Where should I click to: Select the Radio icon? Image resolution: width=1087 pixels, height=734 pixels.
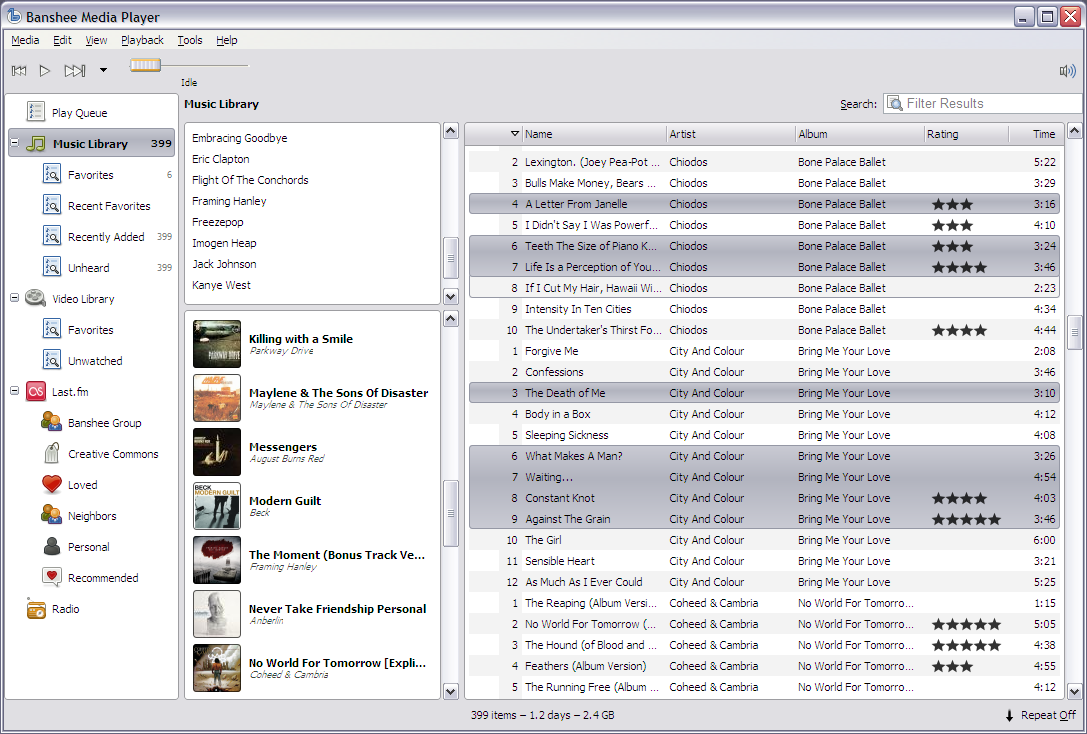coord(36,609)
